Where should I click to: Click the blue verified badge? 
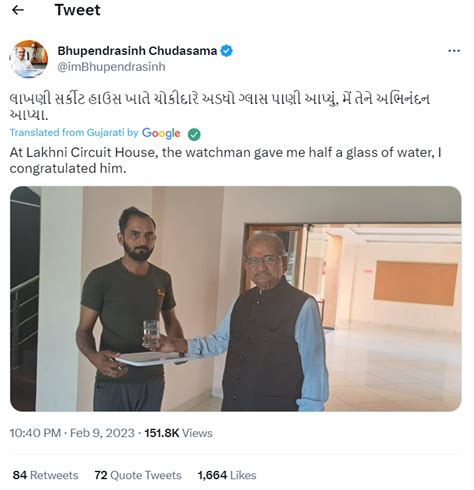(227, 51)
